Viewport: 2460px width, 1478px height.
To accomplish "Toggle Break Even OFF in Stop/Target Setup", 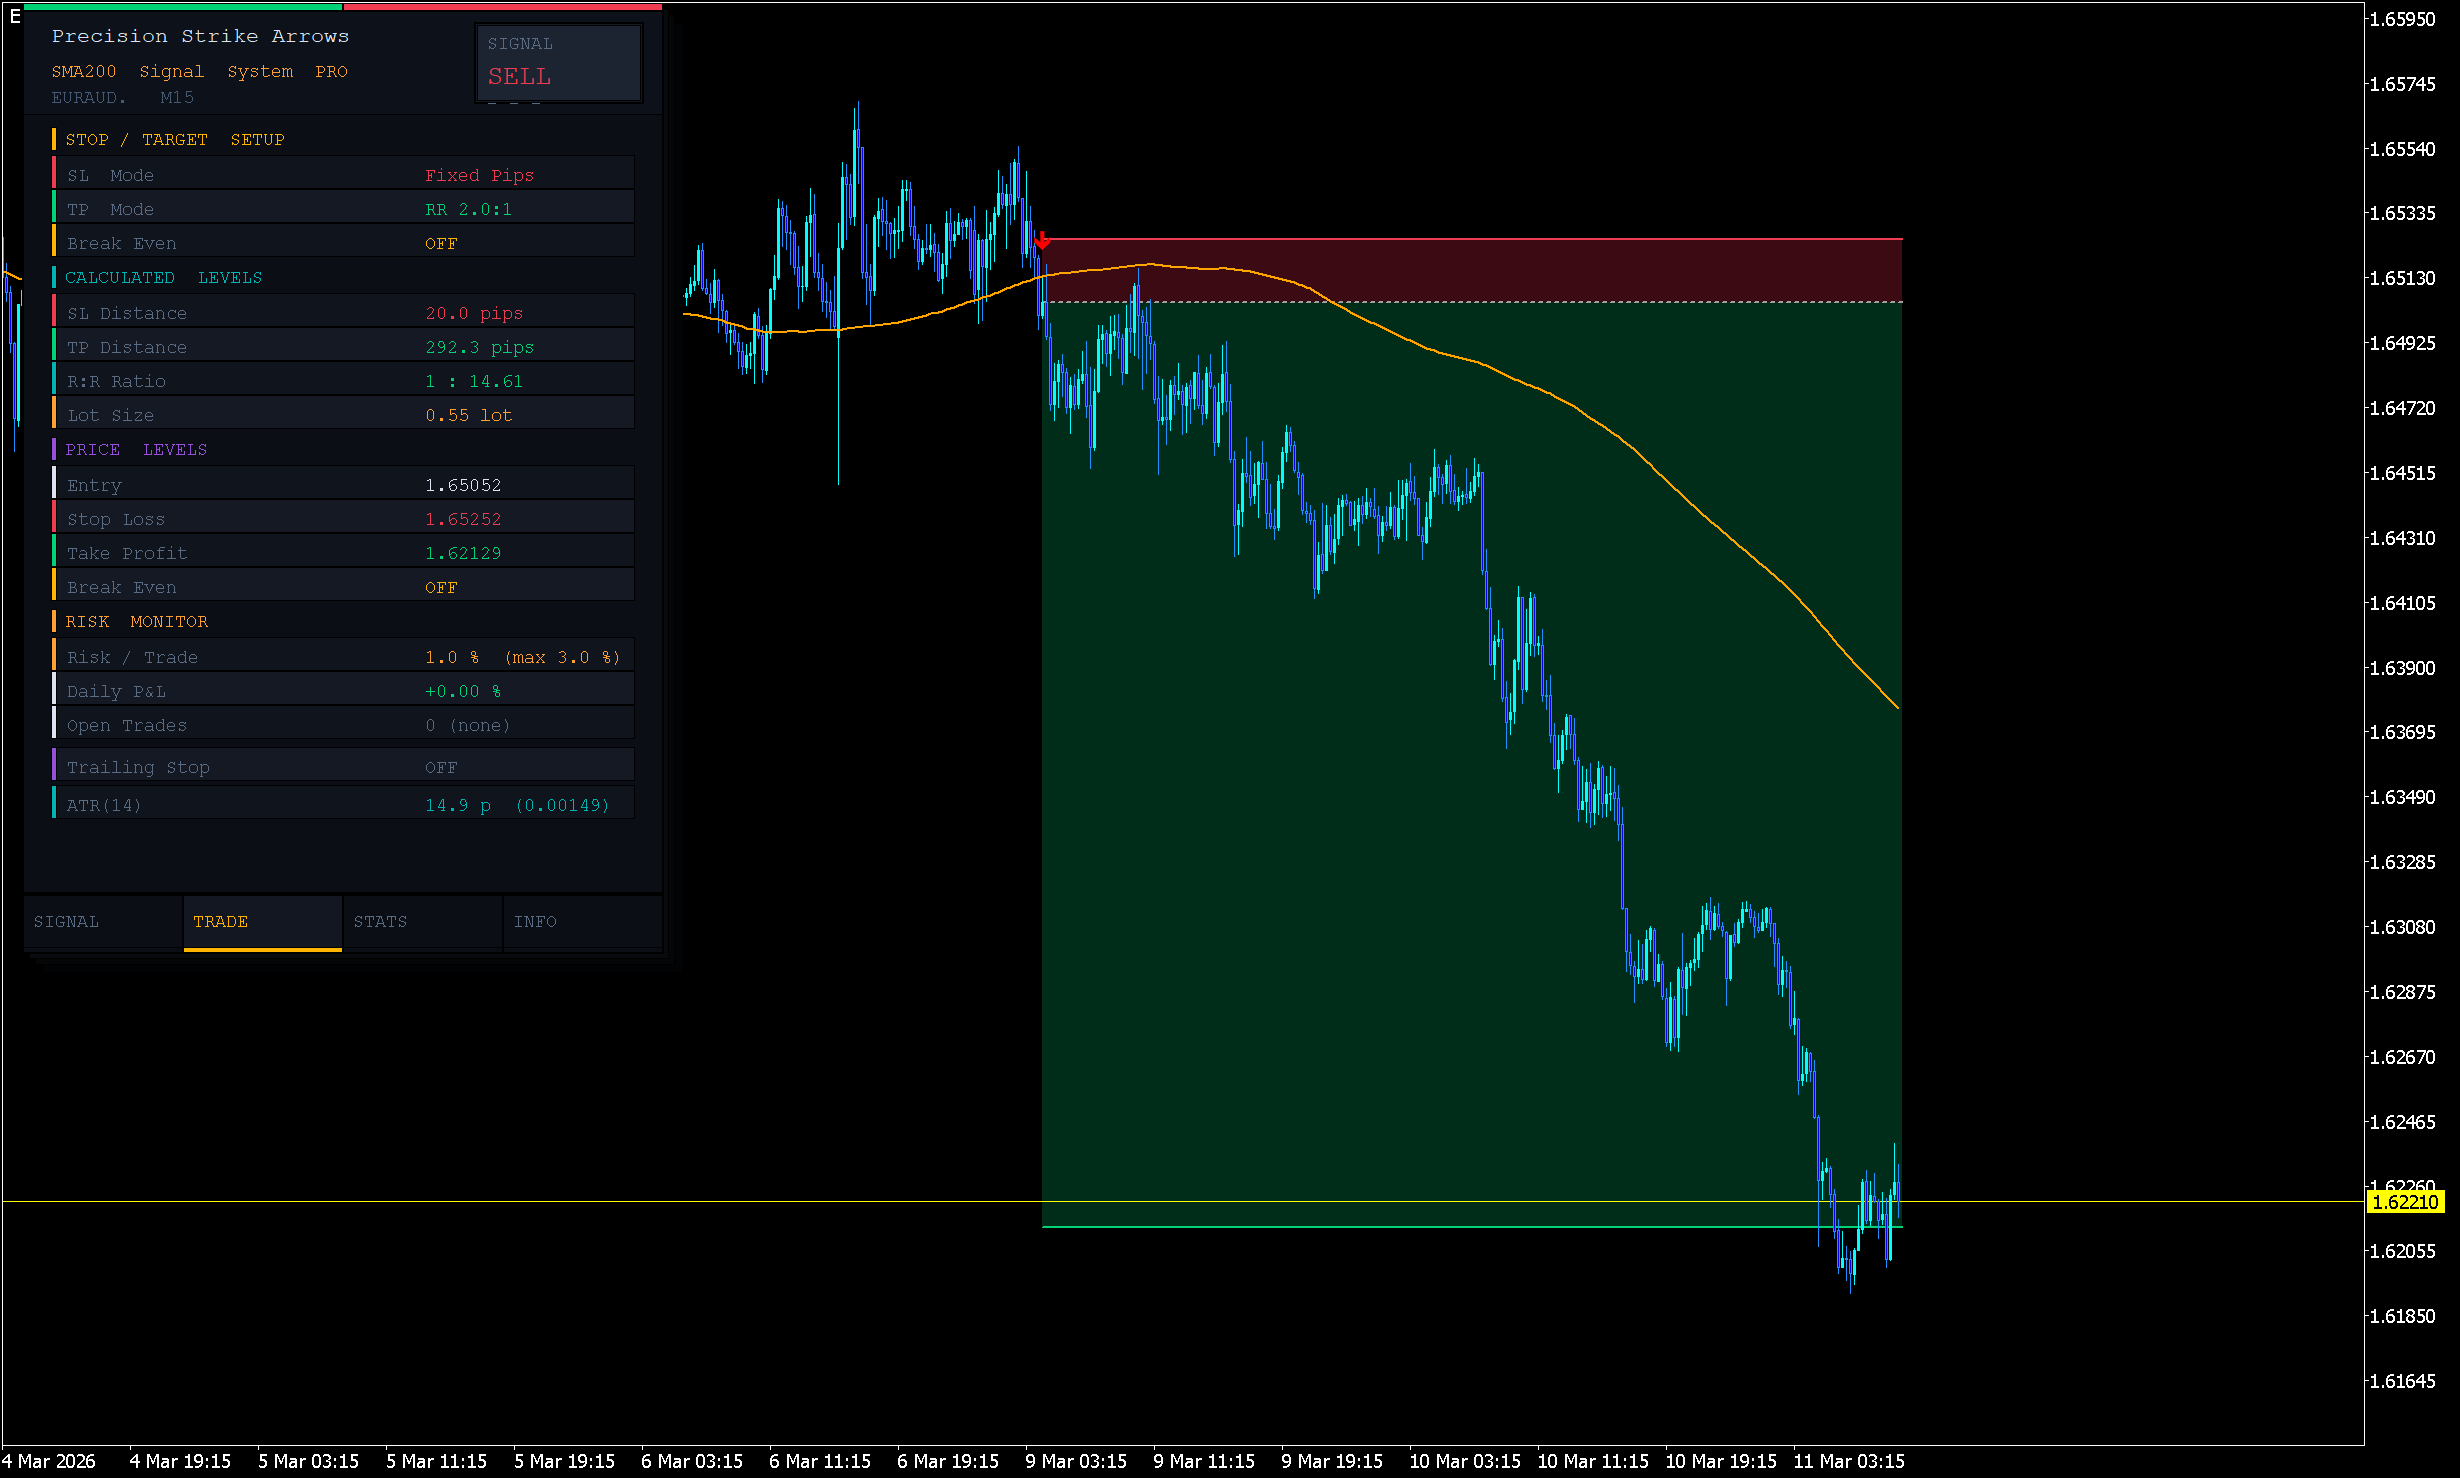I will [x=441, y=244].
